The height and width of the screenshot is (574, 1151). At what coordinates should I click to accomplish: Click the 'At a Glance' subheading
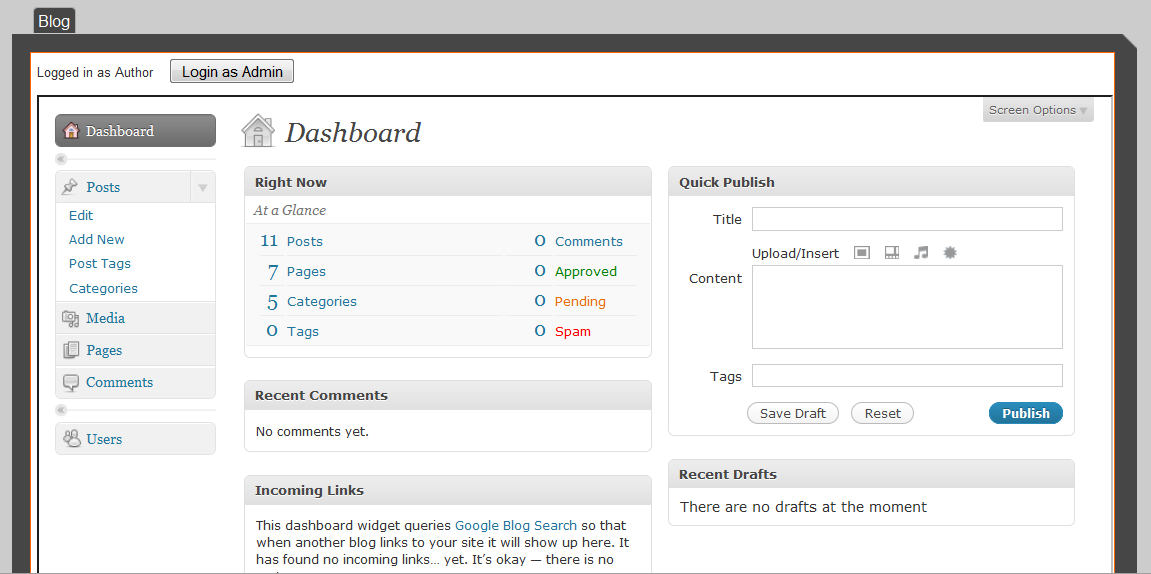(289, 211)
